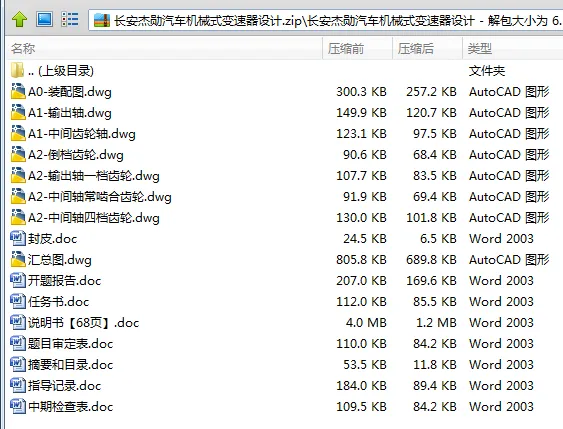Select file A2-输出轴一档齿轮.dwg

click(94, 176)
